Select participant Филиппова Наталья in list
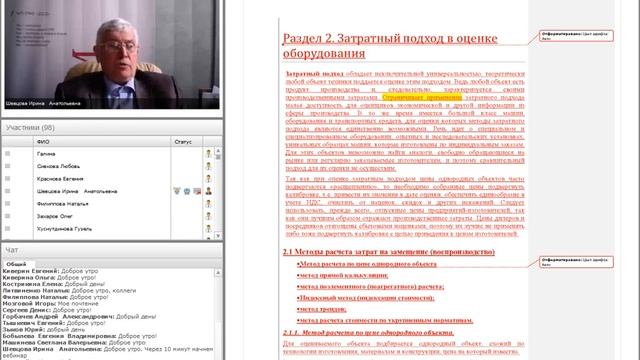 (62, 204)
